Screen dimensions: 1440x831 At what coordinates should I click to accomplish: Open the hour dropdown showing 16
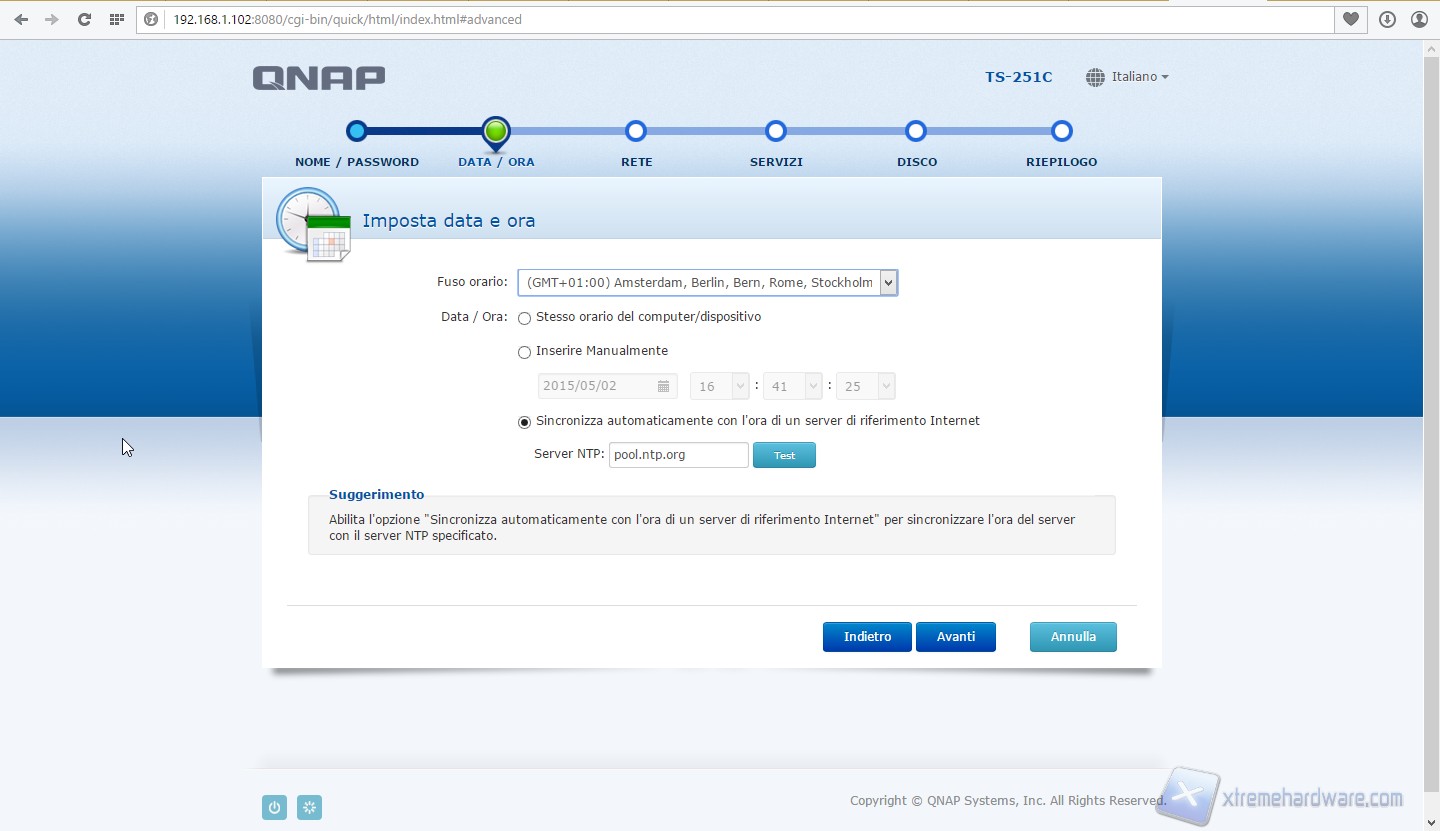(x=719, y=386)
